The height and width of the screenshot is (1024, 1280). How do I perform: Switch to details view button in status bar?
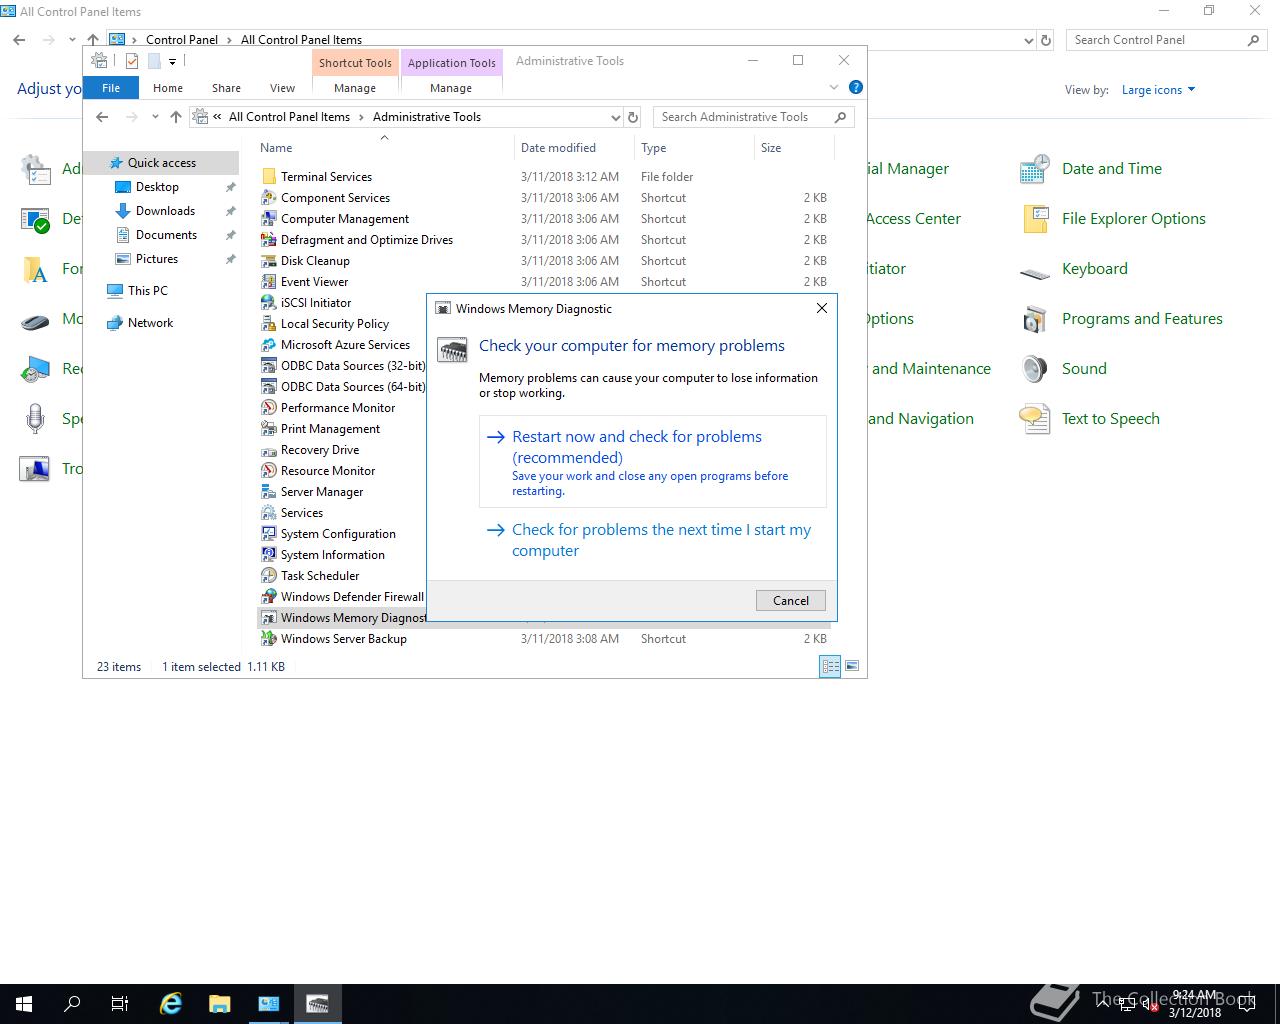pyautogui.click(x=830, y=666)
